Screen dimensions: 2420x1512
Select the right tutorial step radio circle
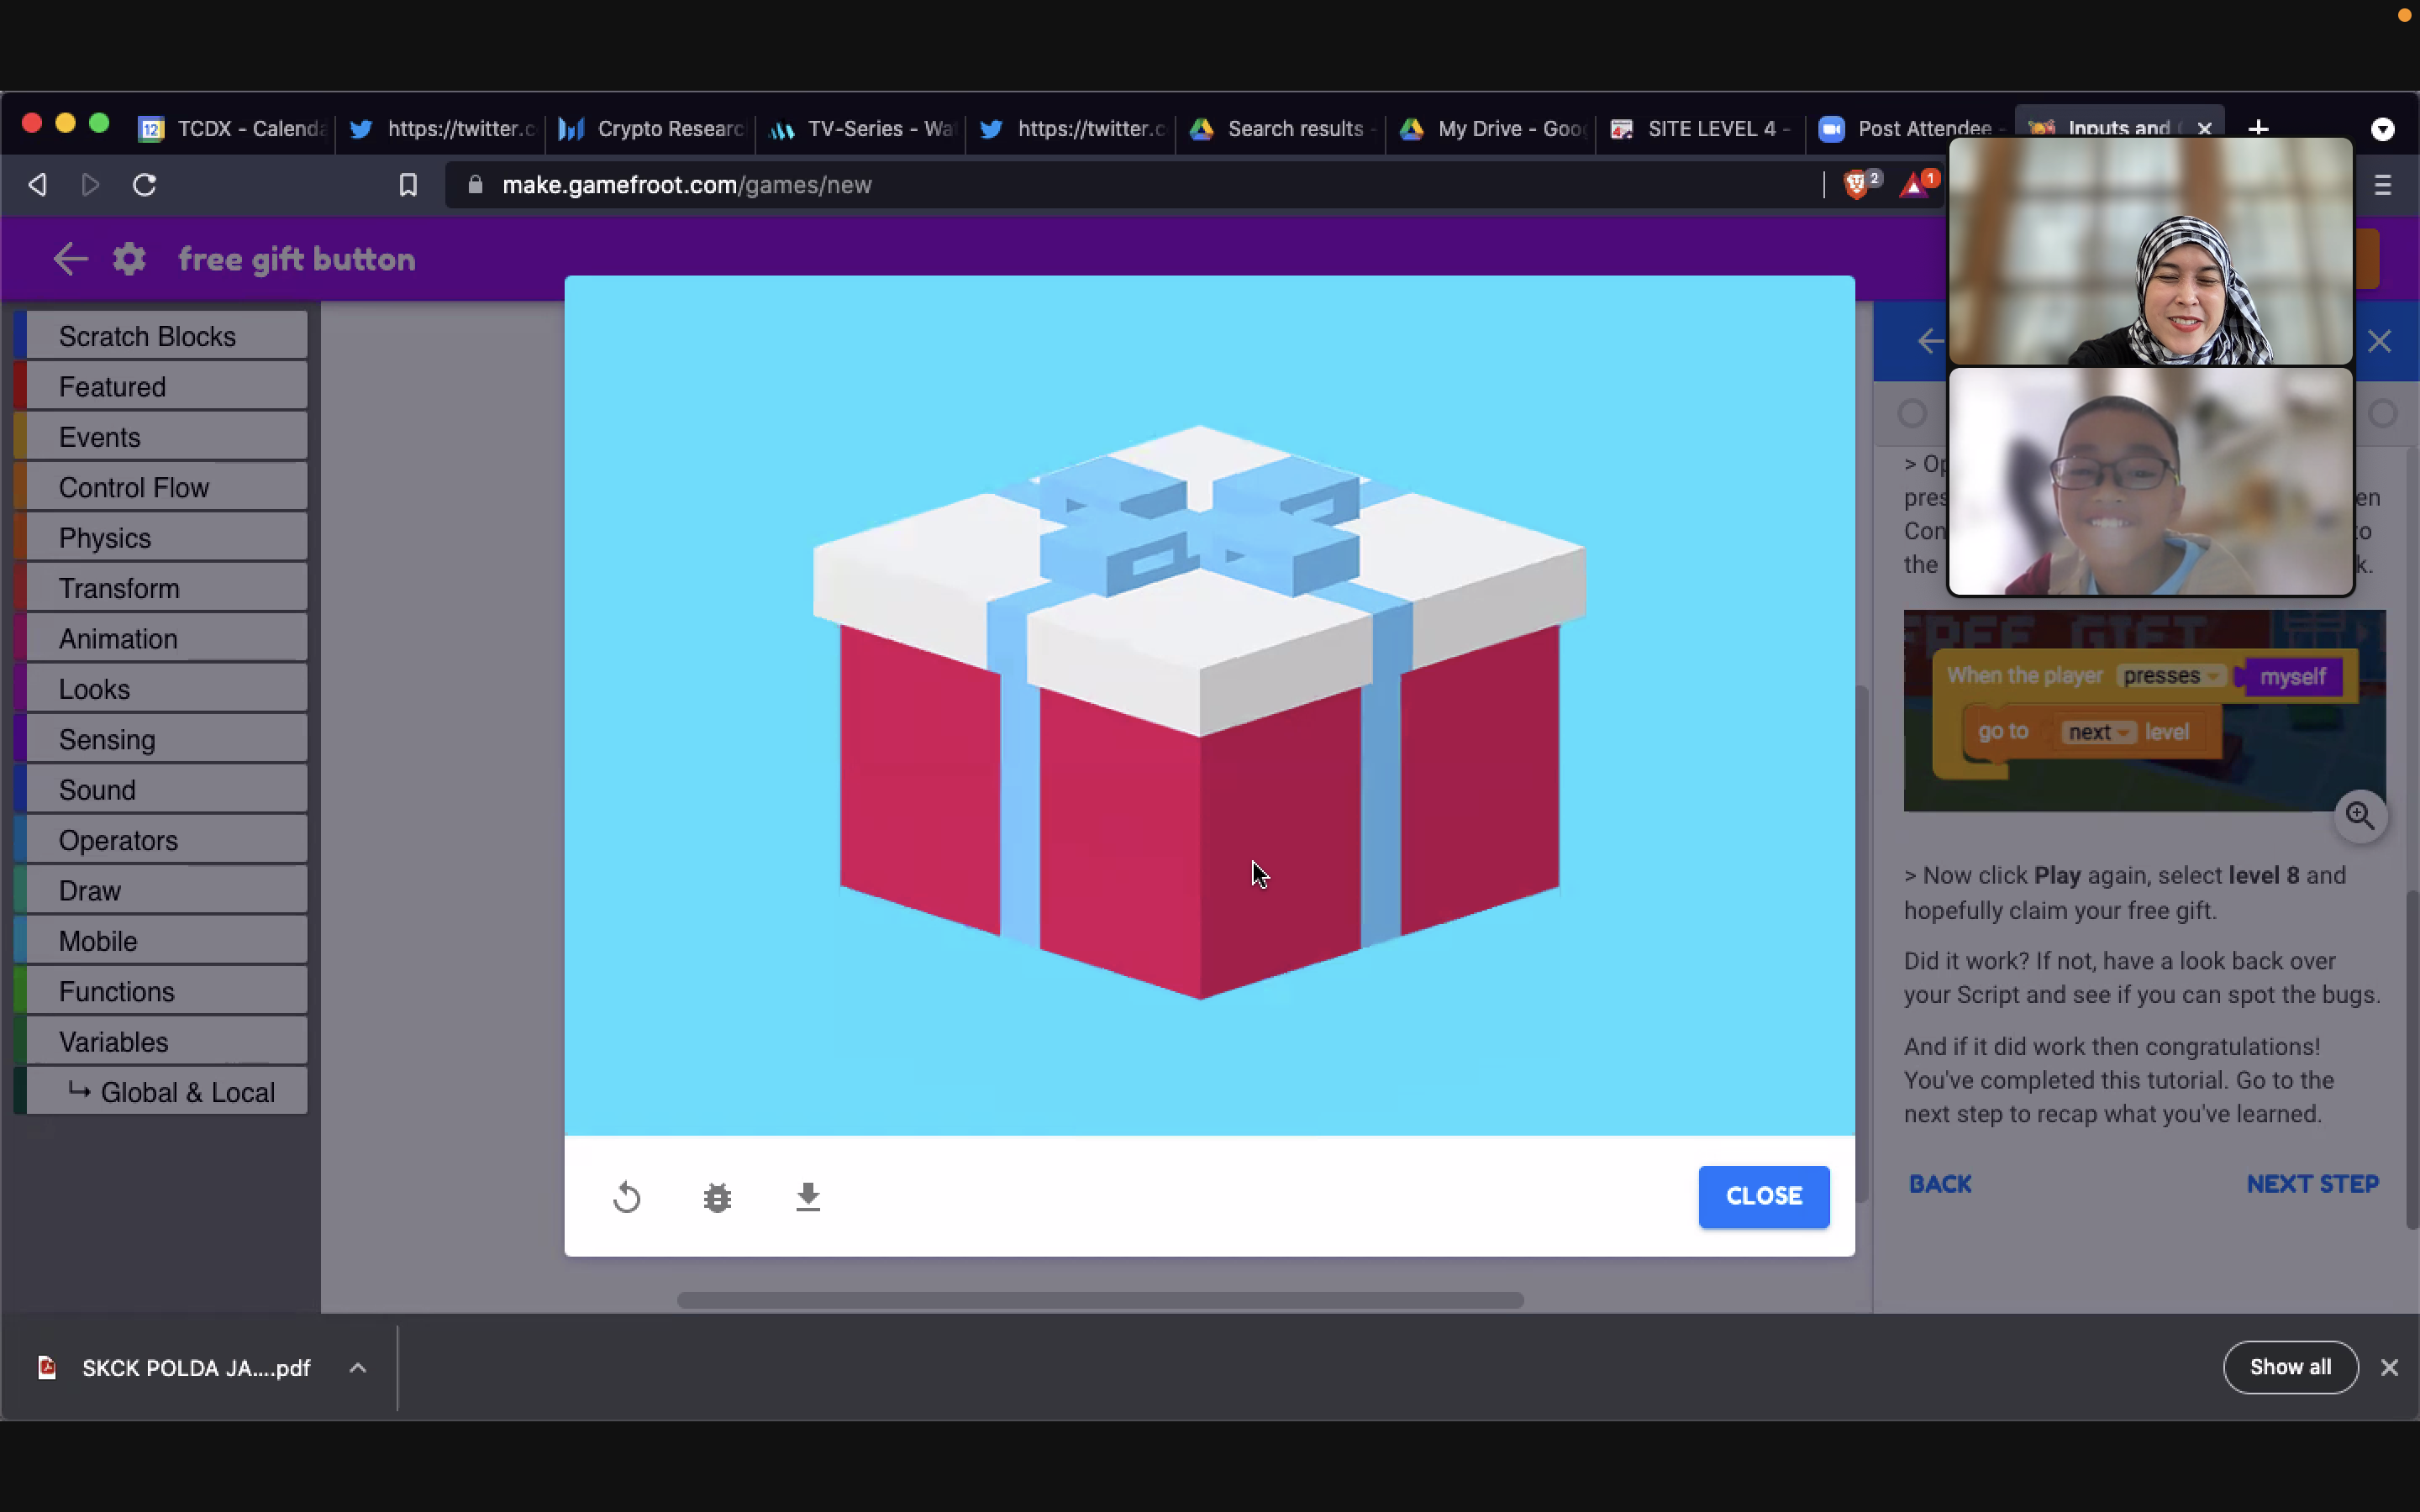(x=2383, y=413)
